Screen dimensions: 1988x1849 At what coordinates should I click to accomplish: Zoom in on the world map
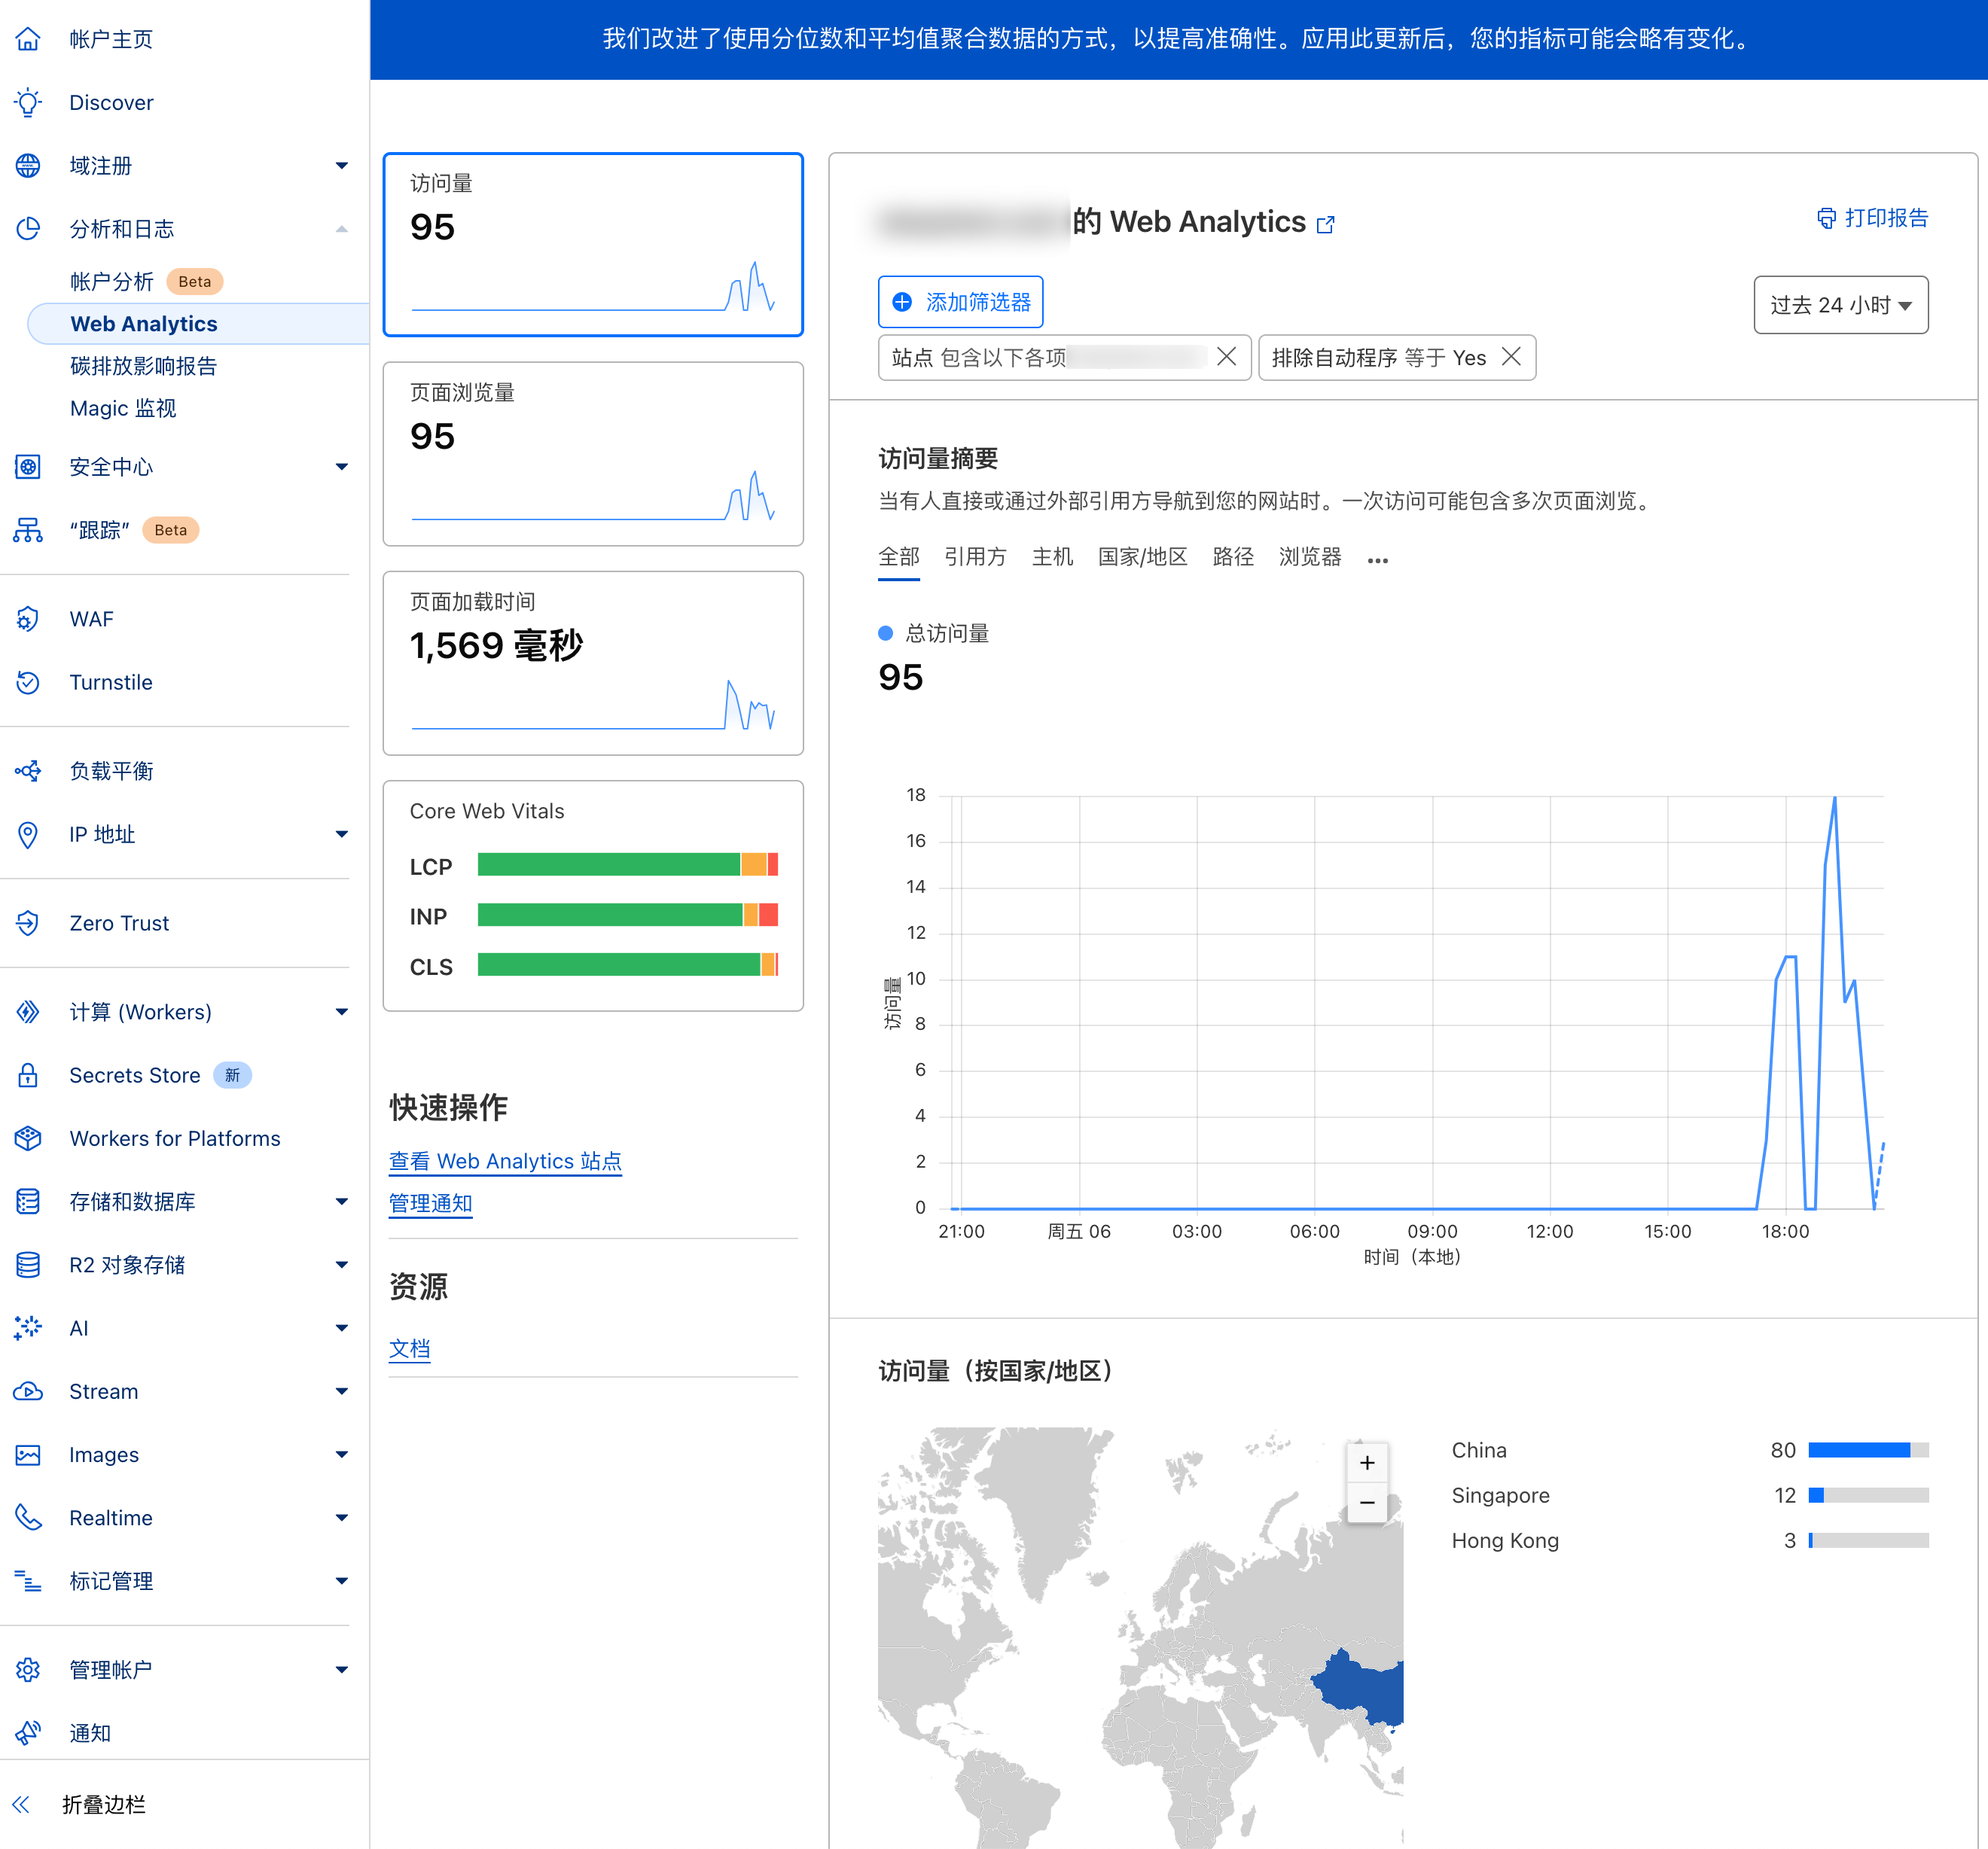[x=1366, y=1463]
